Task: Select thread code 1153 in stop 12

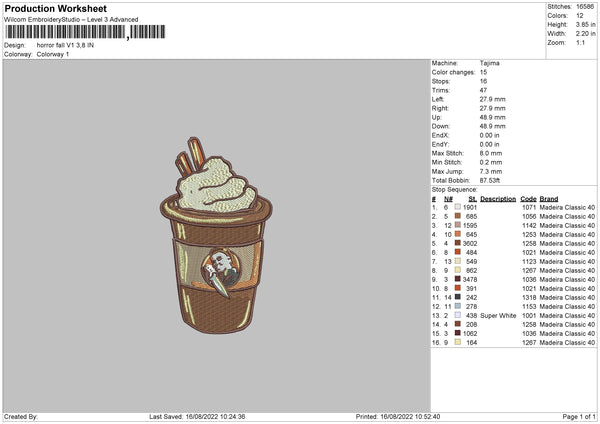Action: (x=529, y=307)
